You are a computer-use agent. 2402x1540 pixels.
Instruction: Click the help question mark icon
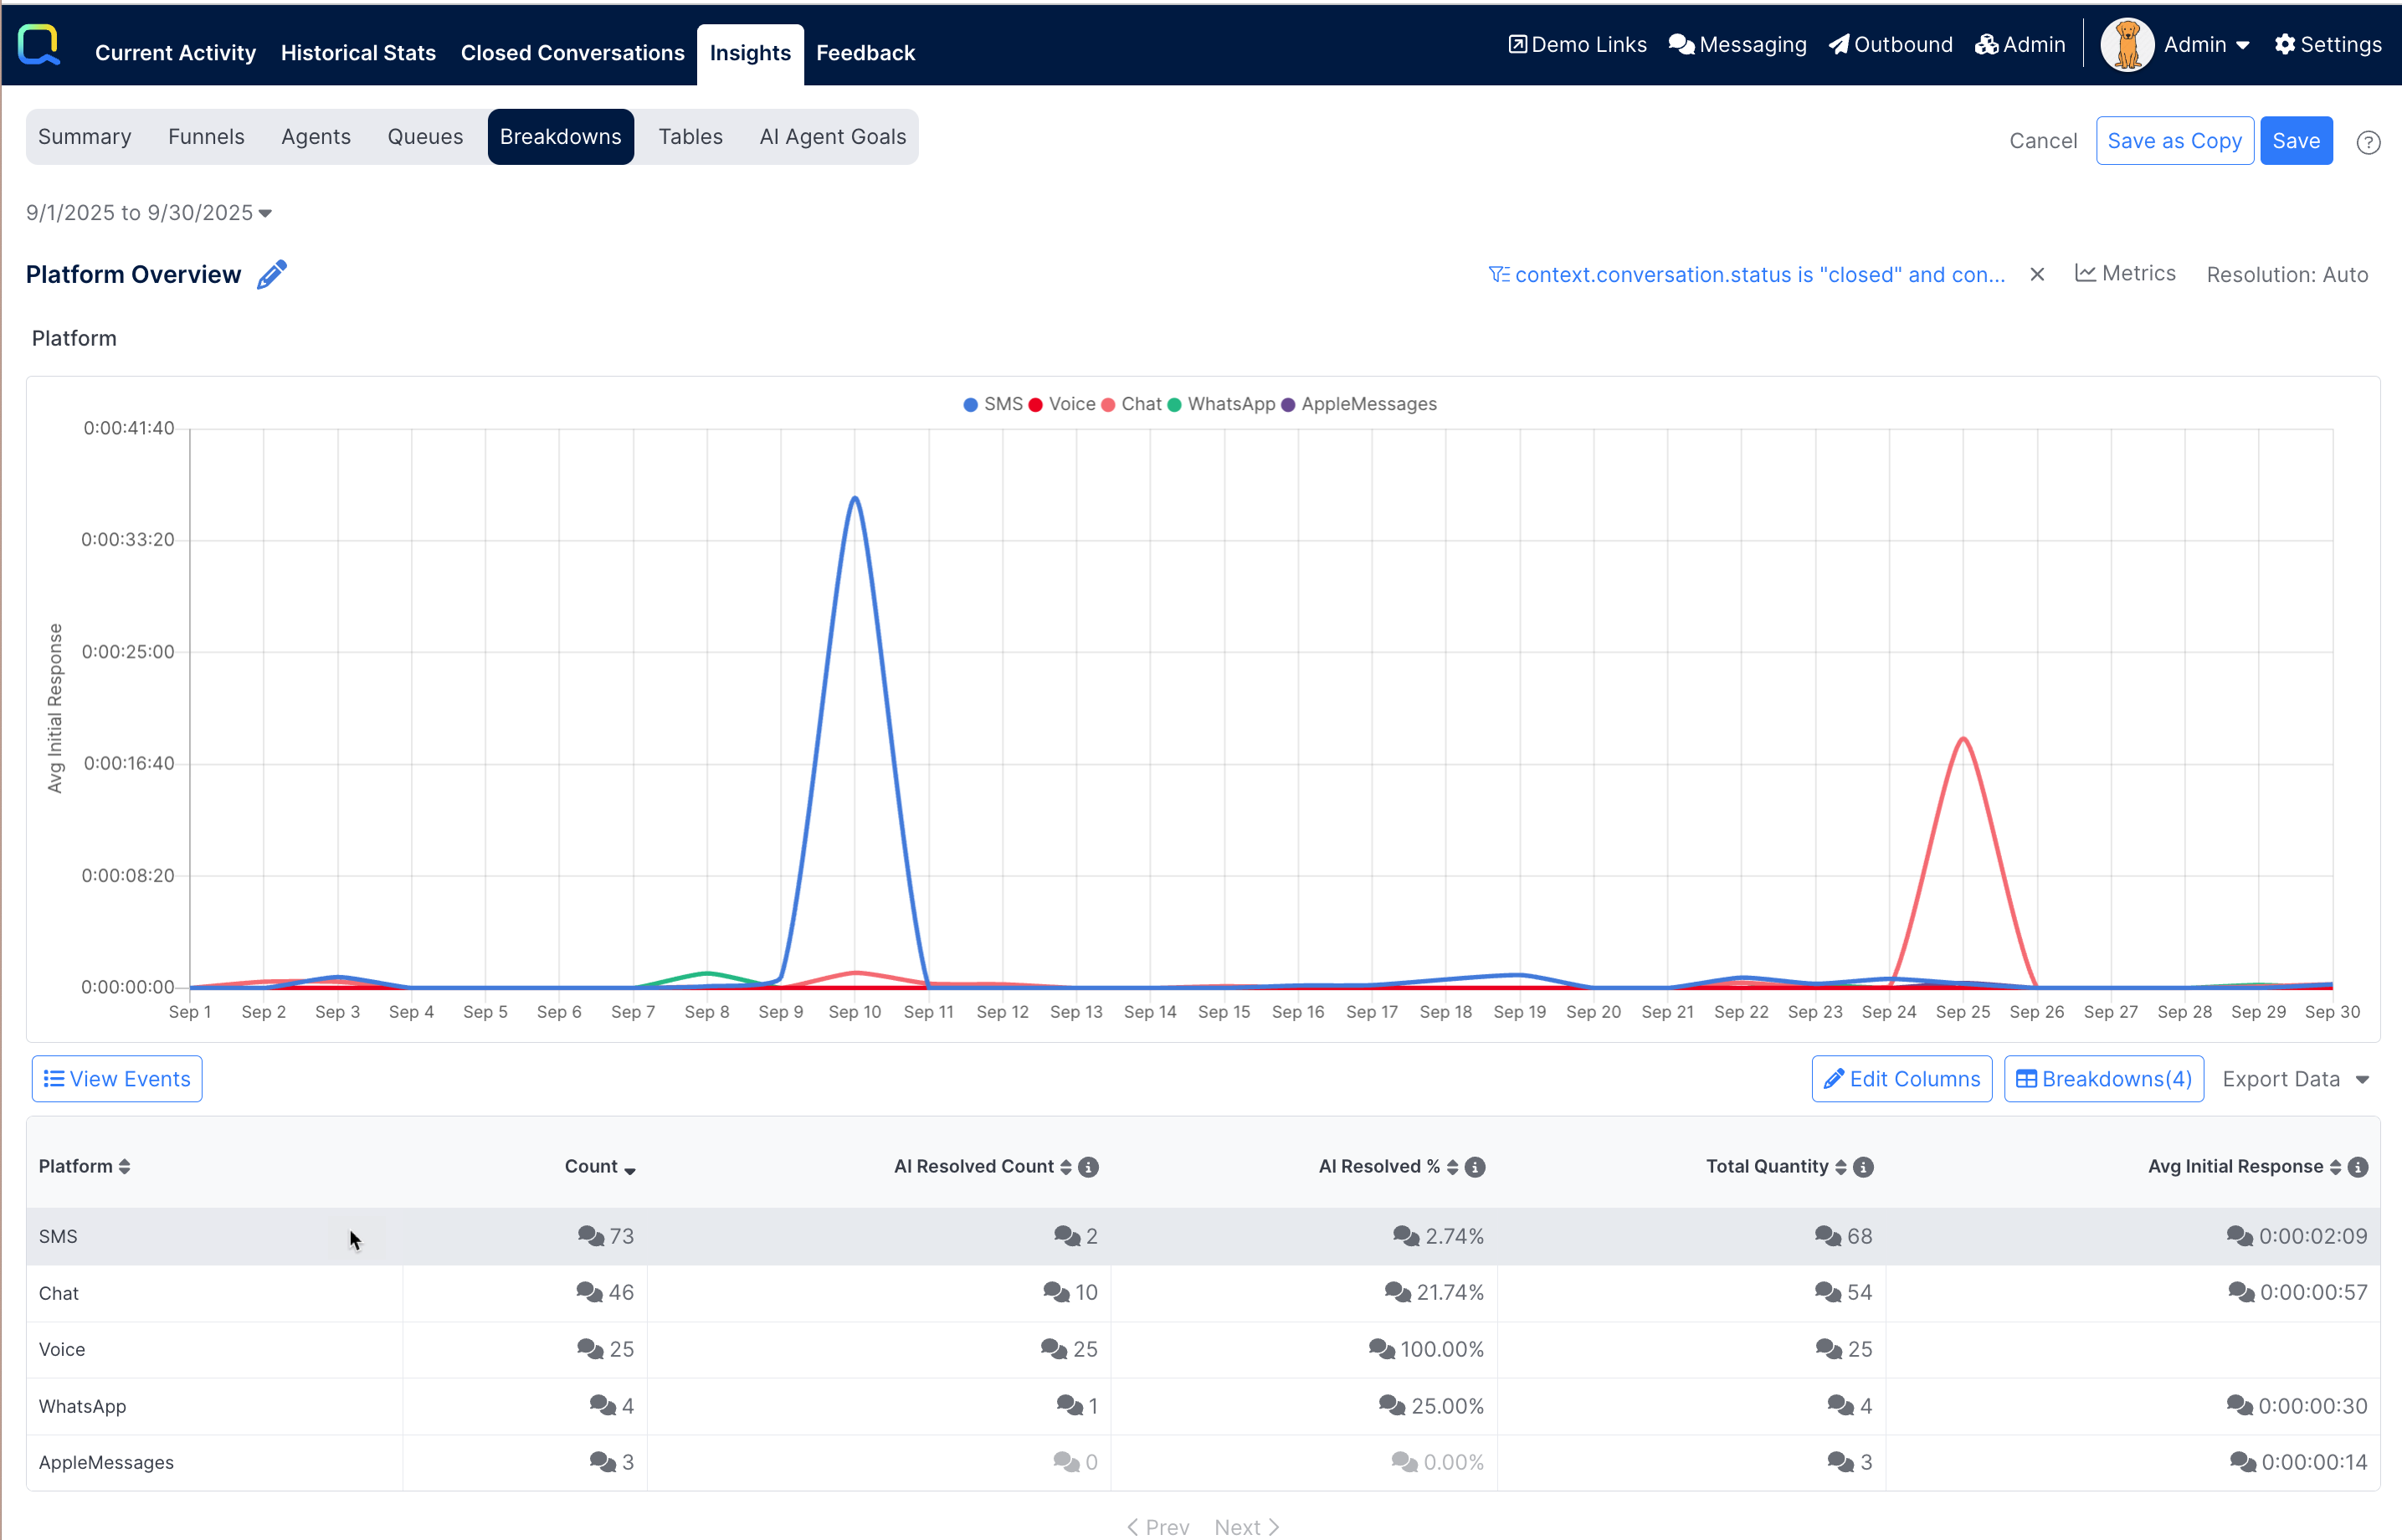pyautogui.click(x=2367, y=142)
